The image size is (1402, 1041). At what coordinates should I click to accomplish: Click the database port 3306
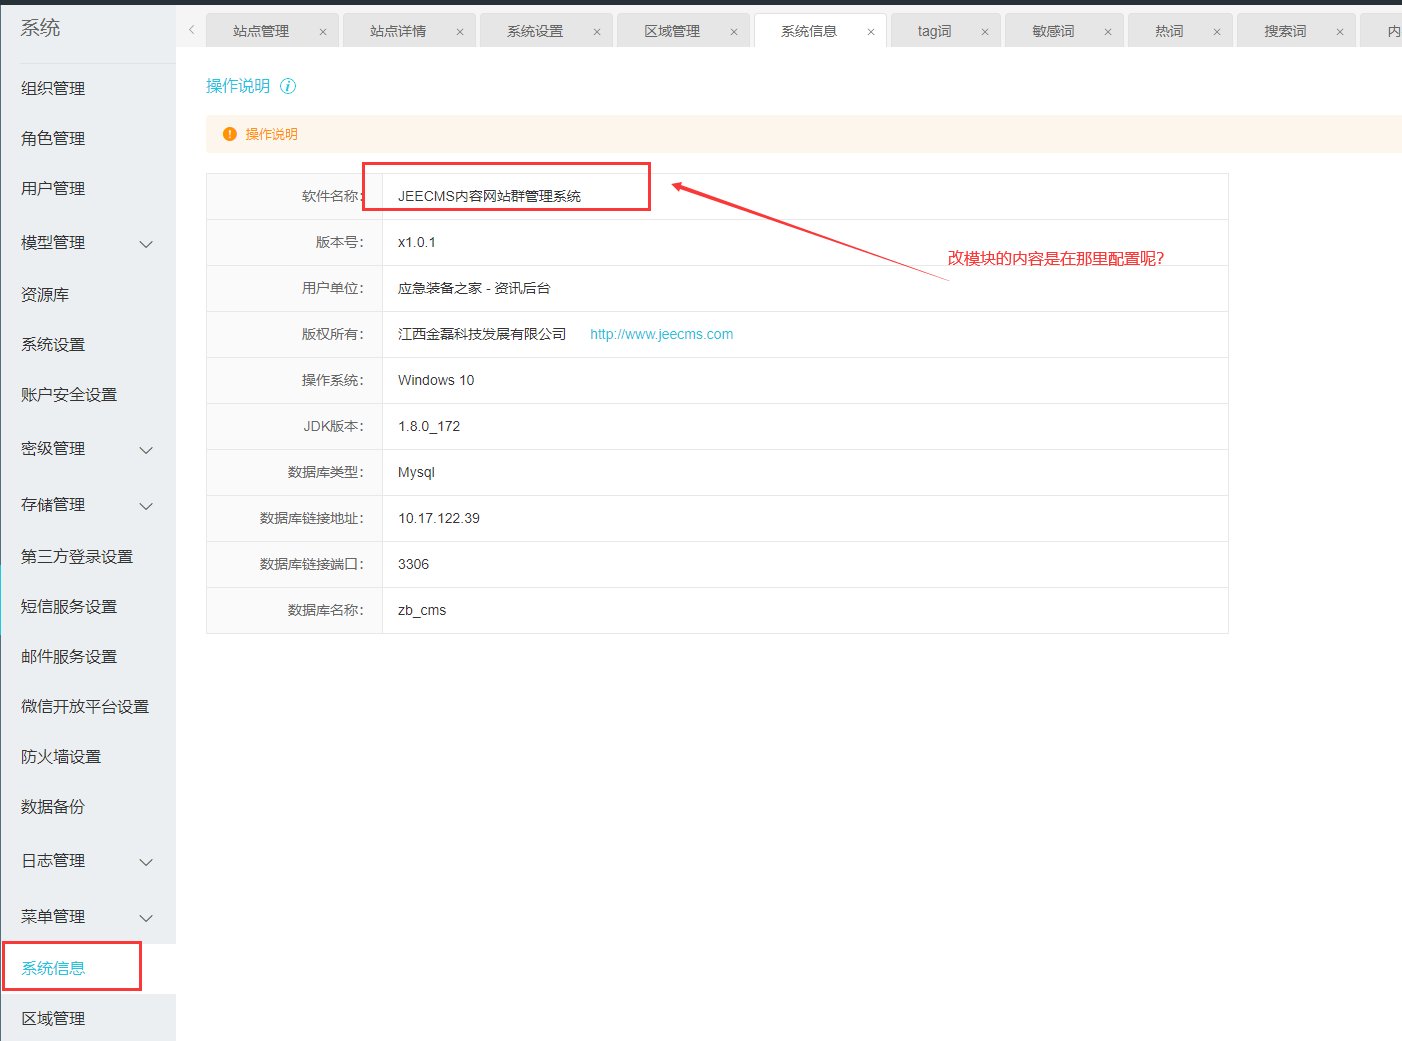pyautogui.click(x=413, y=564)
